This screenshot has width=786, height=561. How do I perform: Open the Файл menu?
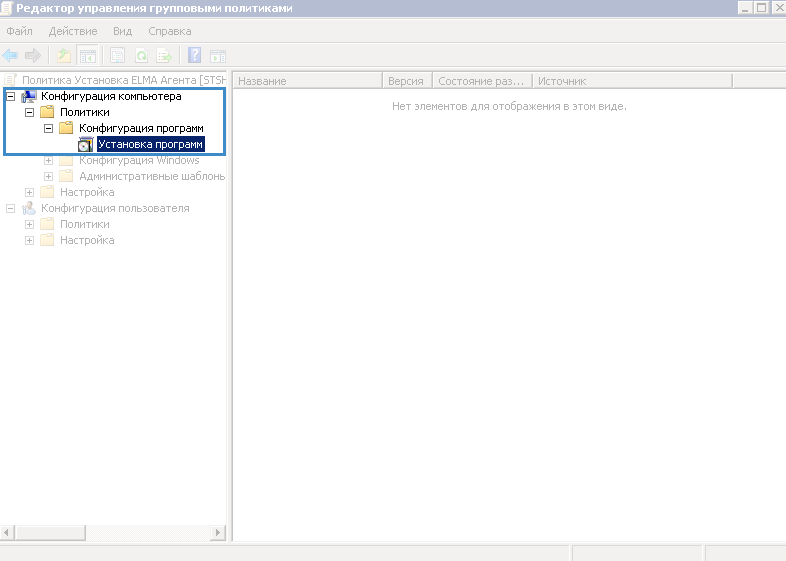pos(20,31)
